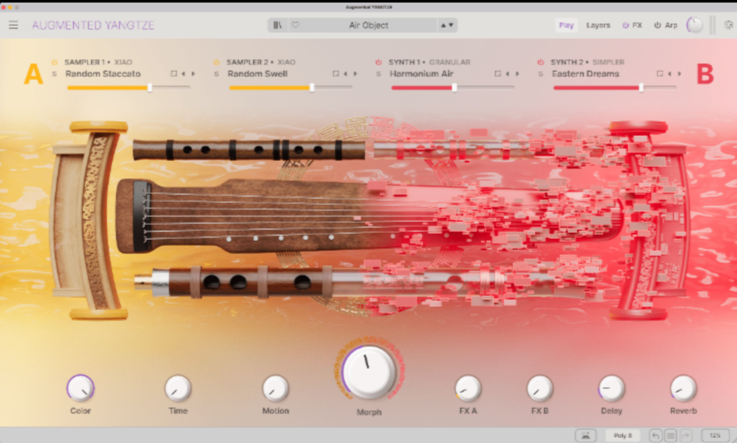Click the master volume knob

click(695, 25)
